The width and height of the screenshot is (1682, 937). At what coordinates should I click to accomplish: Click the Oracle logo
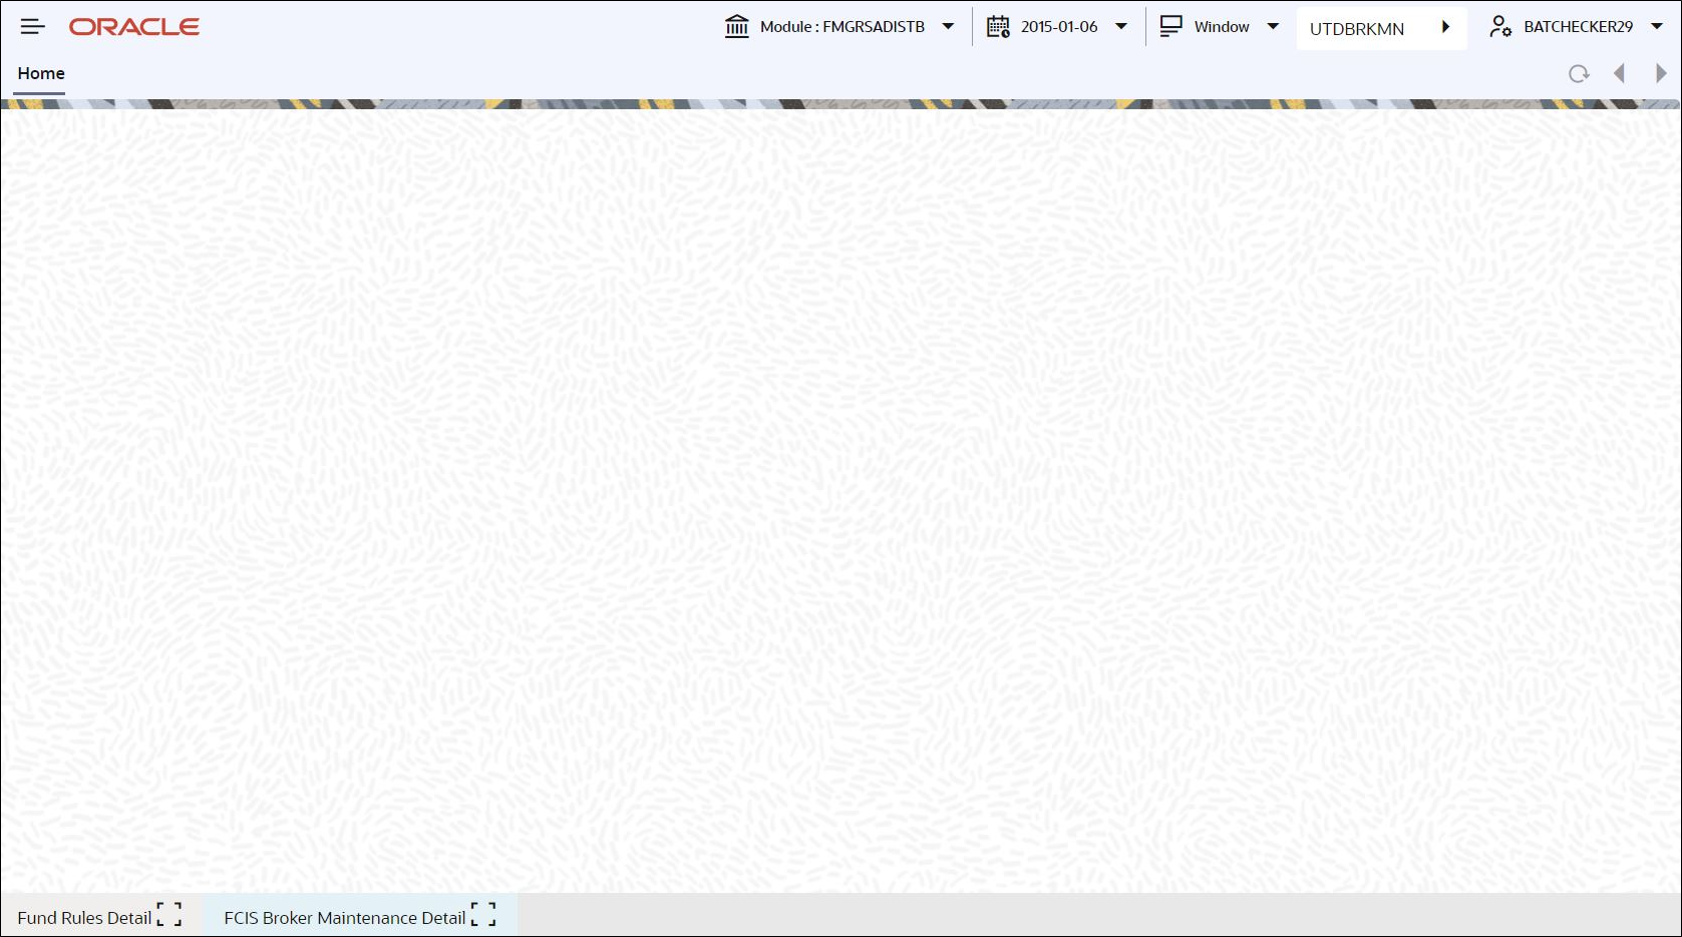[134, 27]
